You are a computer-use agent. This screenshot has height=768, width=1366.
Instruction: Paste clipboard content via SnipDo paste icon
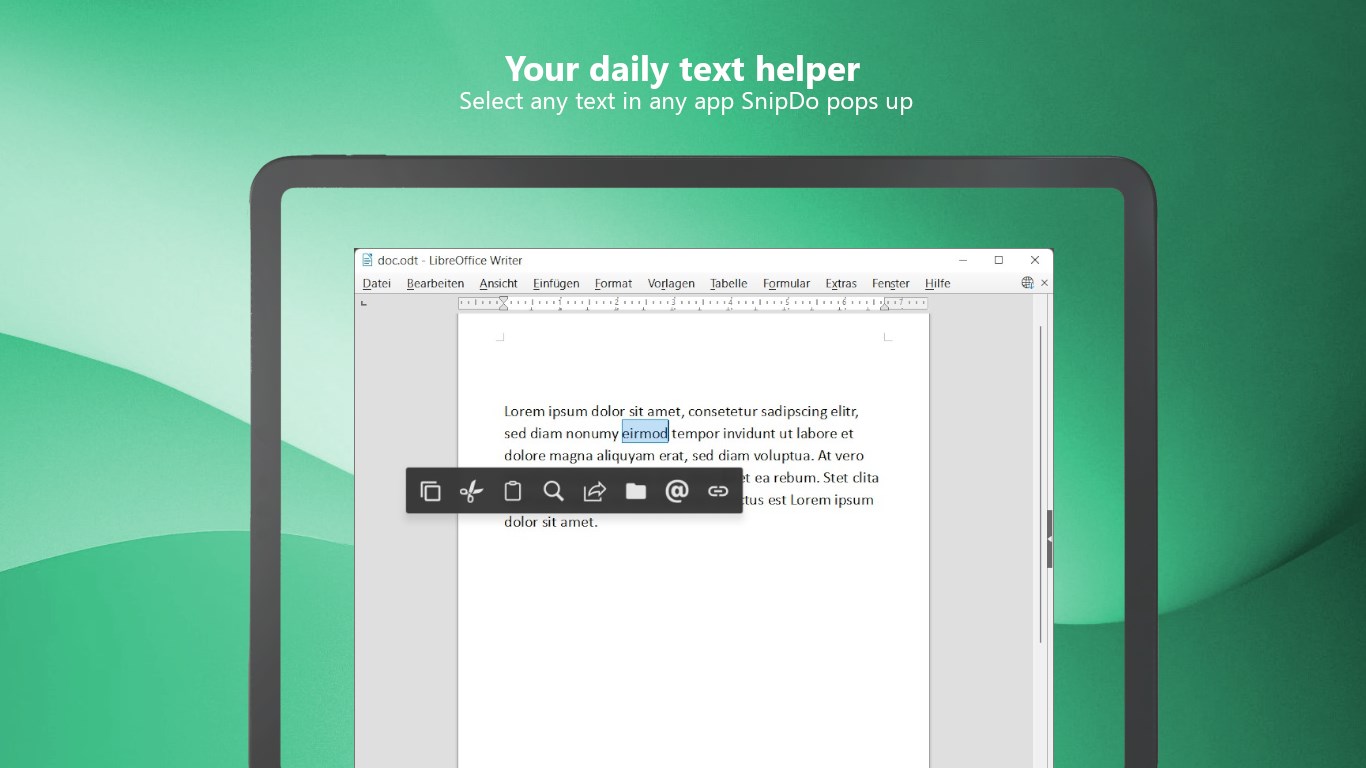click(x=512, y=491)
